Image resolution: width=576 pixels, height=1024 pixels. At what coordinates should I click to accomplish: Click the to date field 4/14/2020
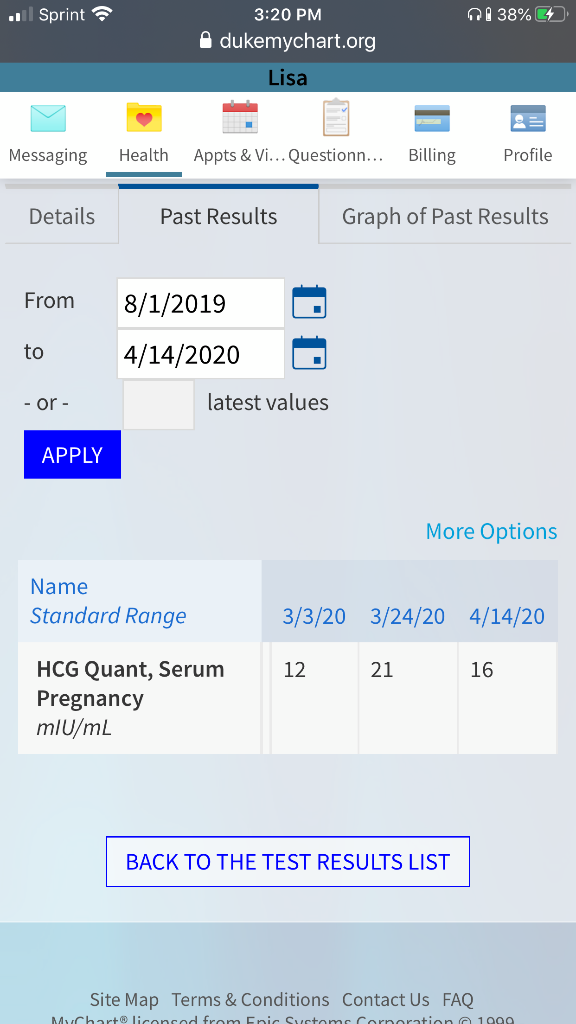(x=201, y=354)
